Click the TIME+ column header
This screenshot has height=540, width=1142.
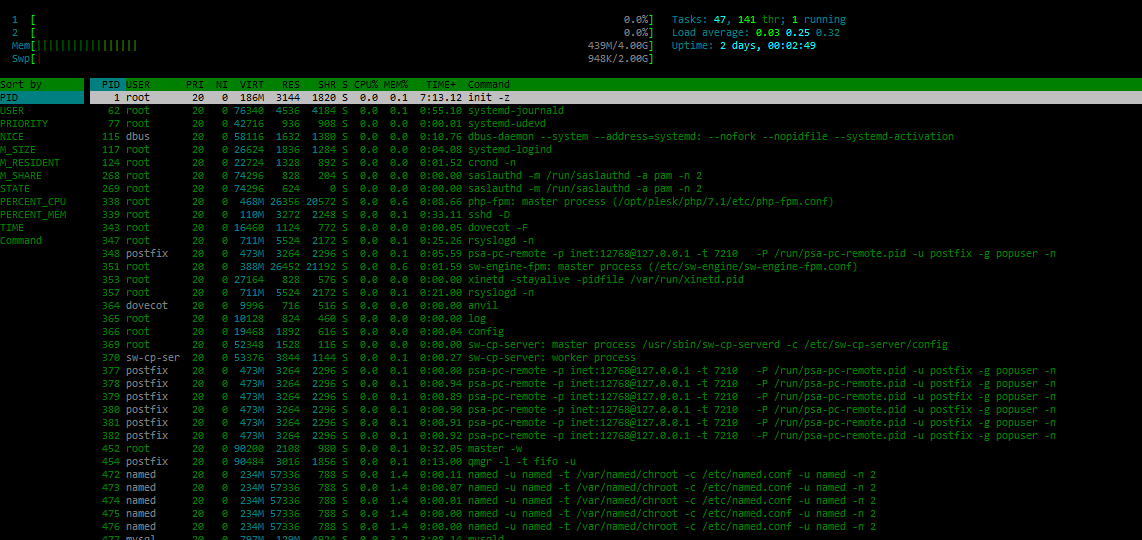point(441,85)
